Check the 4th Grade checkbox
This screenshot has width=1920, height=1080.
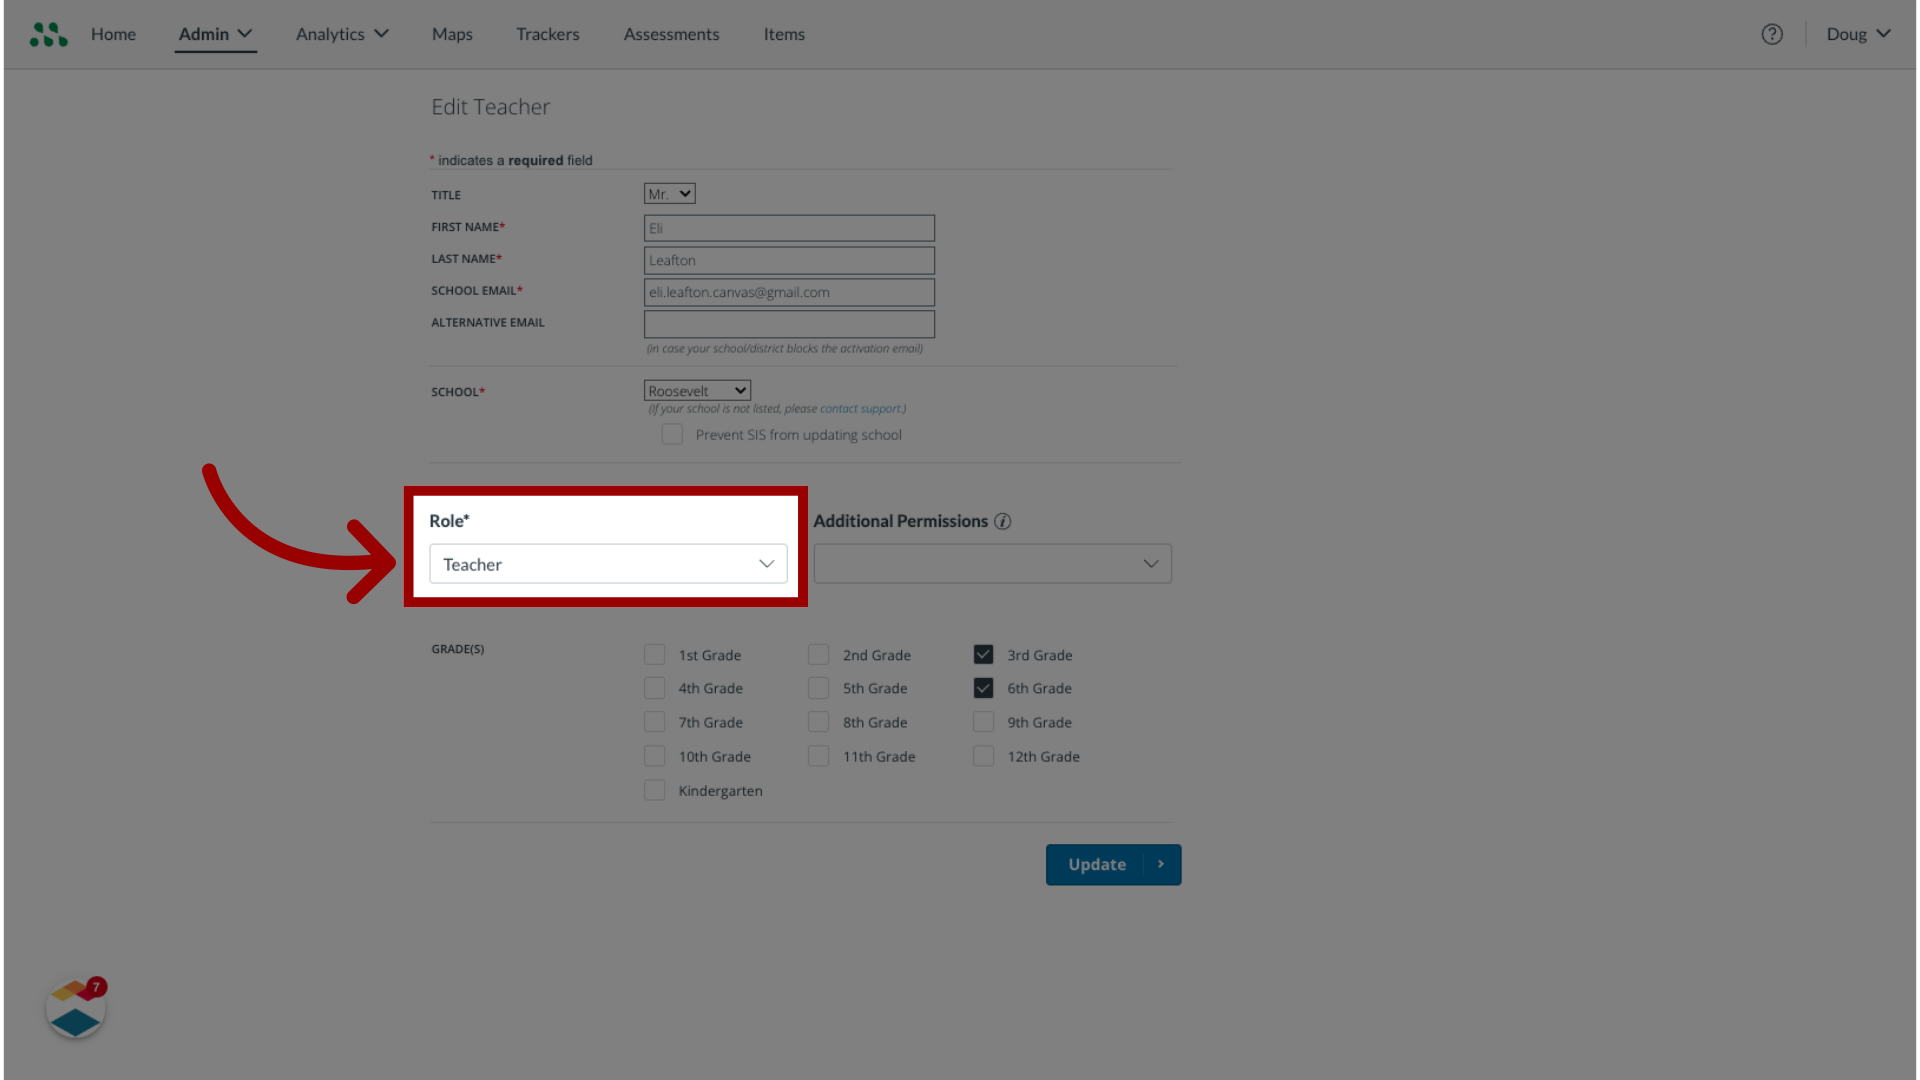pos(654,688)
